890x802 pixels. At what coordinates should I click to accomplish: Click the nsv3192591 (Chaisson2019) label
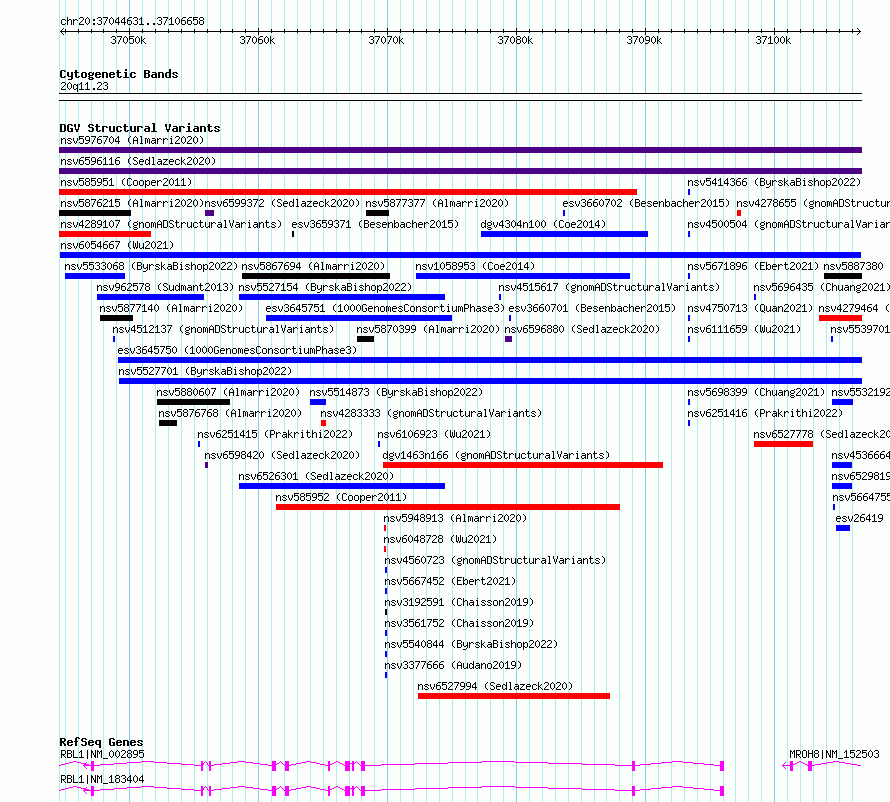pos(459,602)
